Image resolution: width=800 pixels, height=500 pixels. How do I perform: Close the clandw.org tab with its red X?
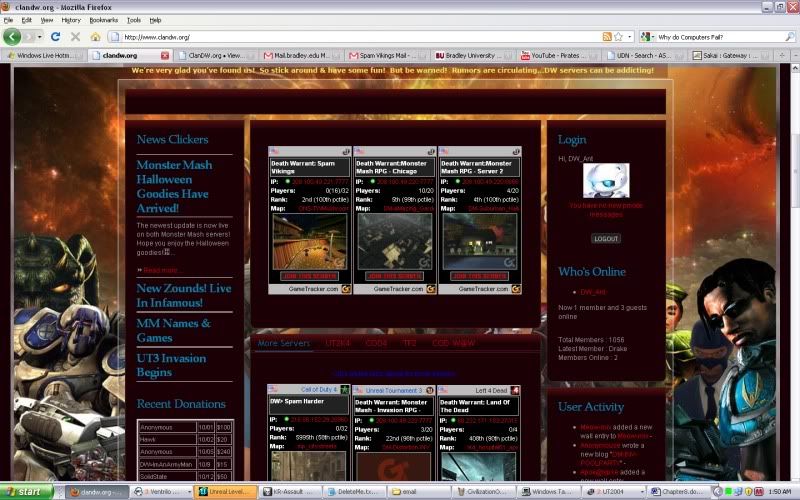pos(165,55)
